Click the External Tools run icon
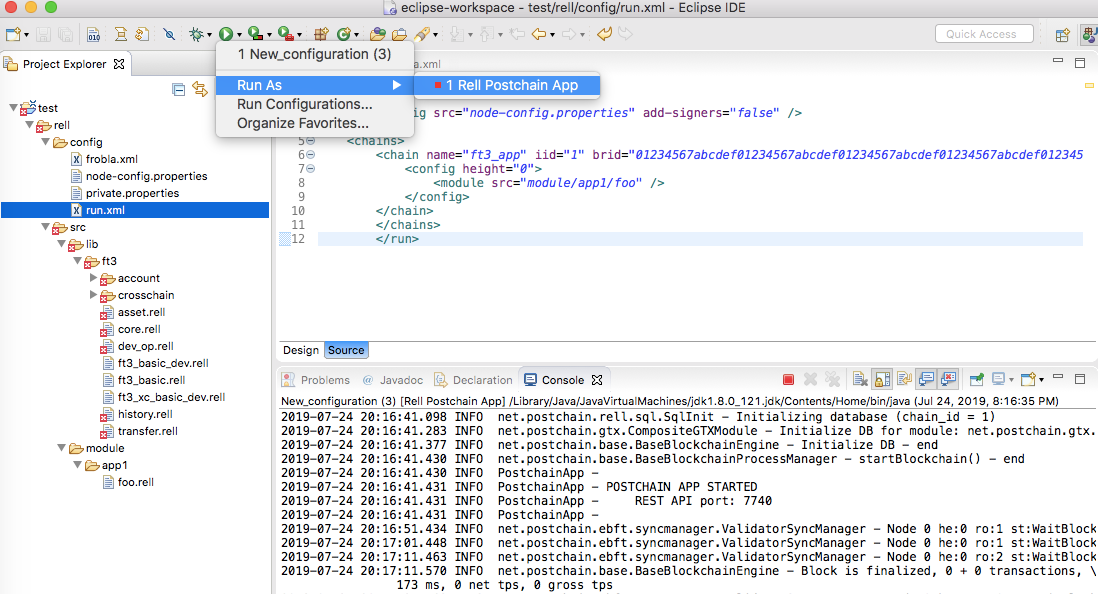 285,34
